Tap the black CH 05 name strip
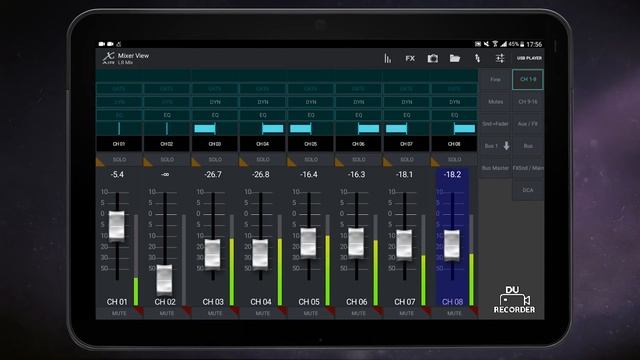Image resolution: width=640 pixels, height=360 pixels. [x=311, y=144]
